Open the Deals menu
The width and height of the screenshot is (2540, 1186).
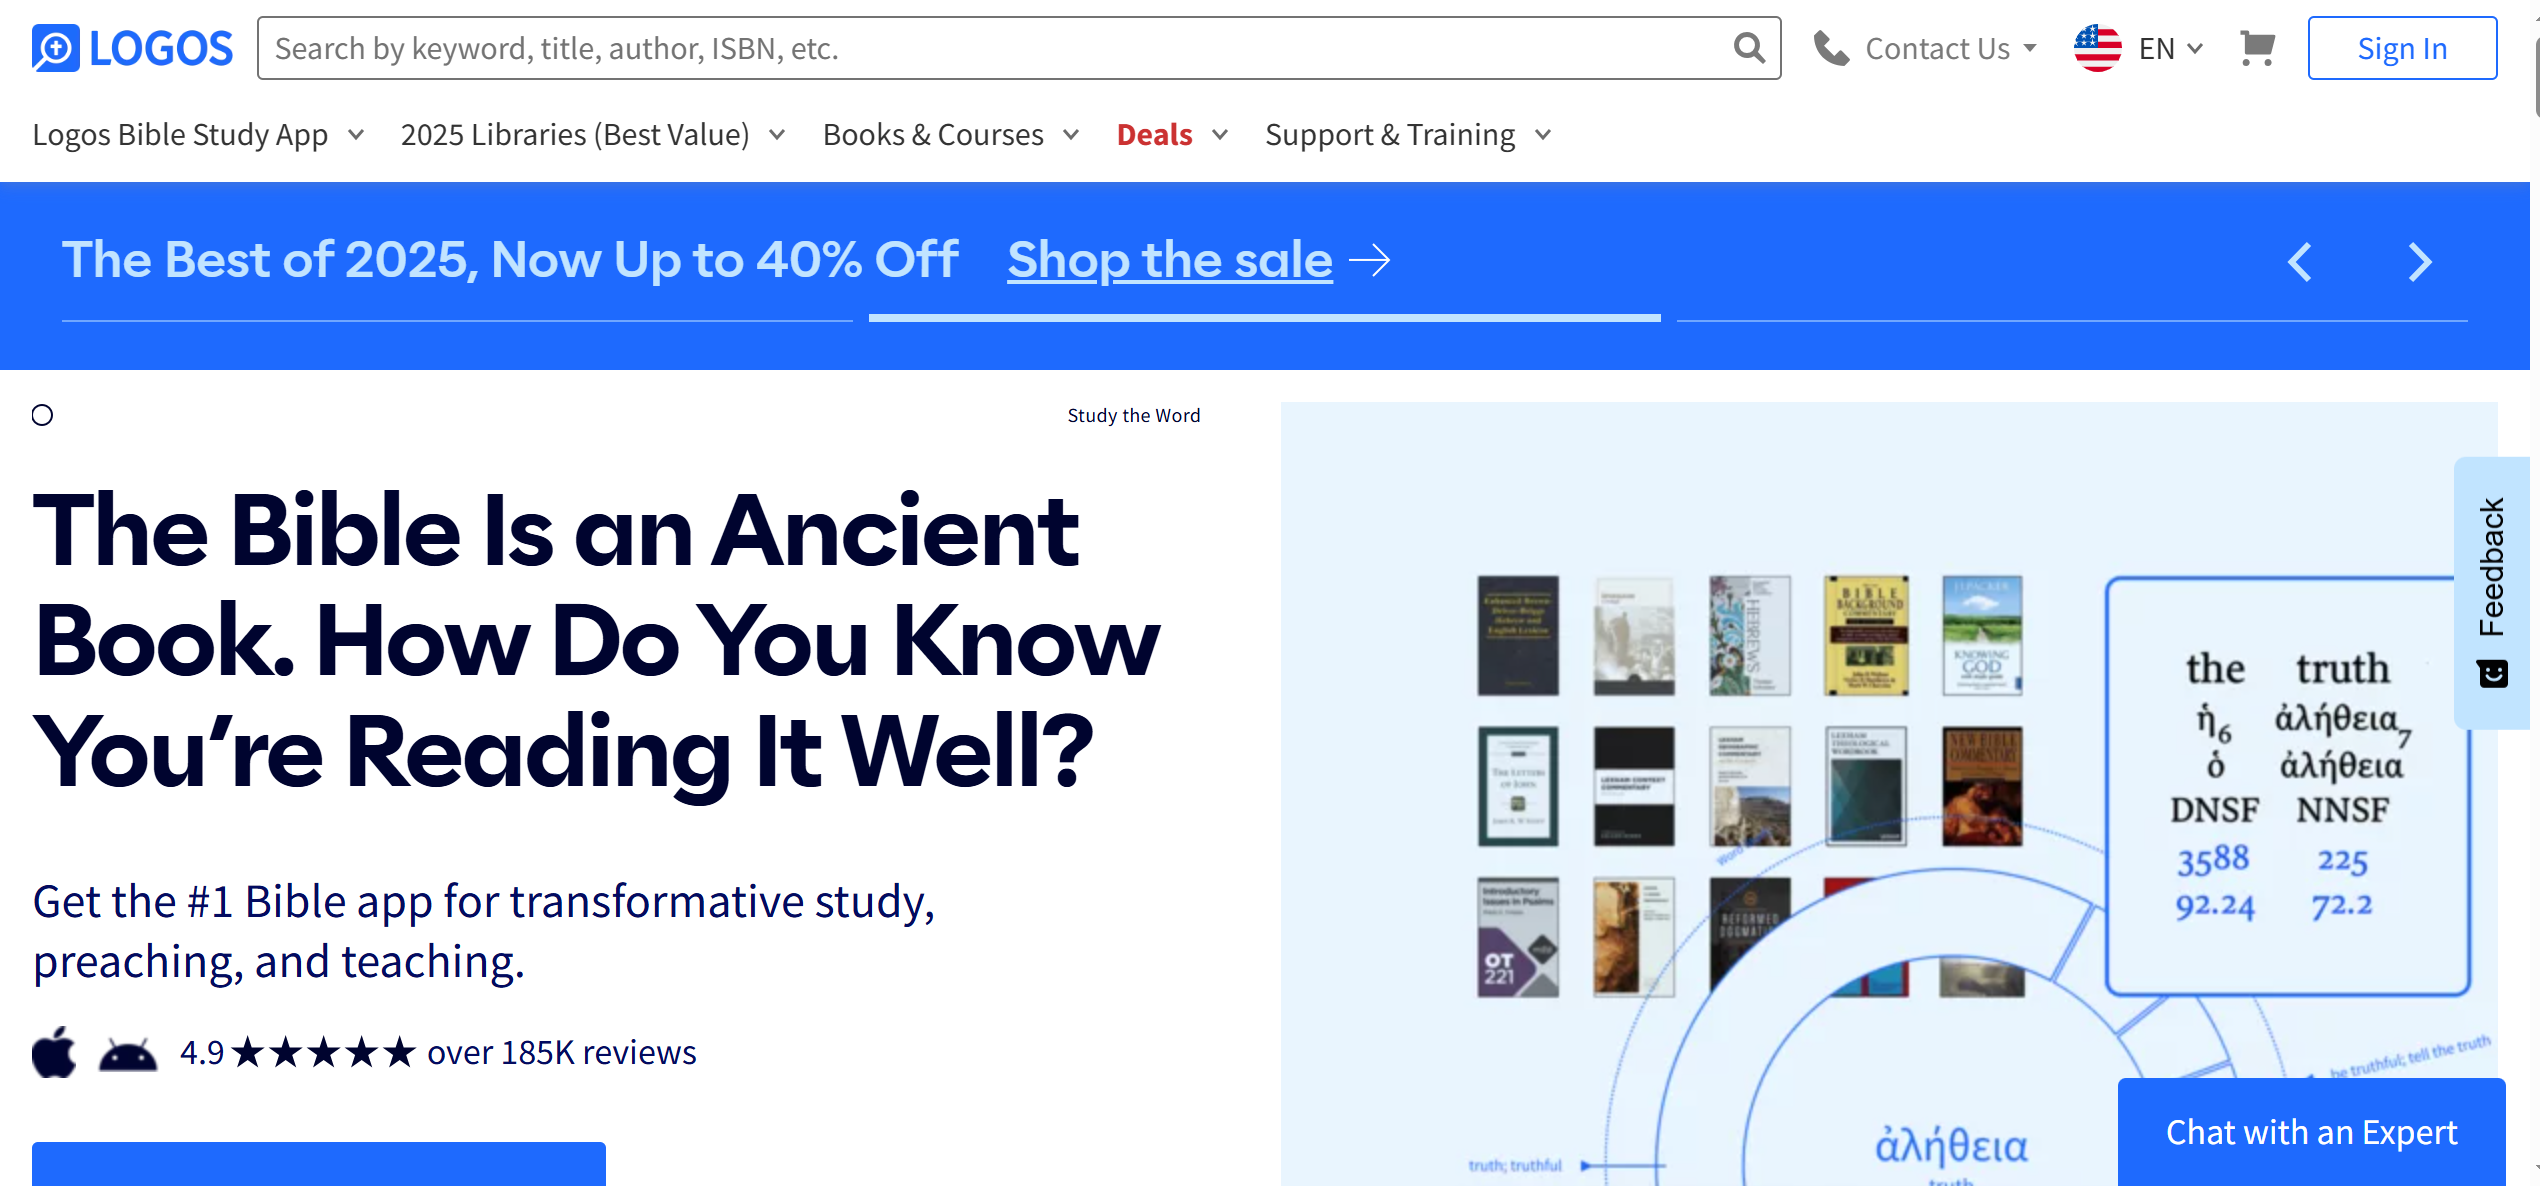1172,134
